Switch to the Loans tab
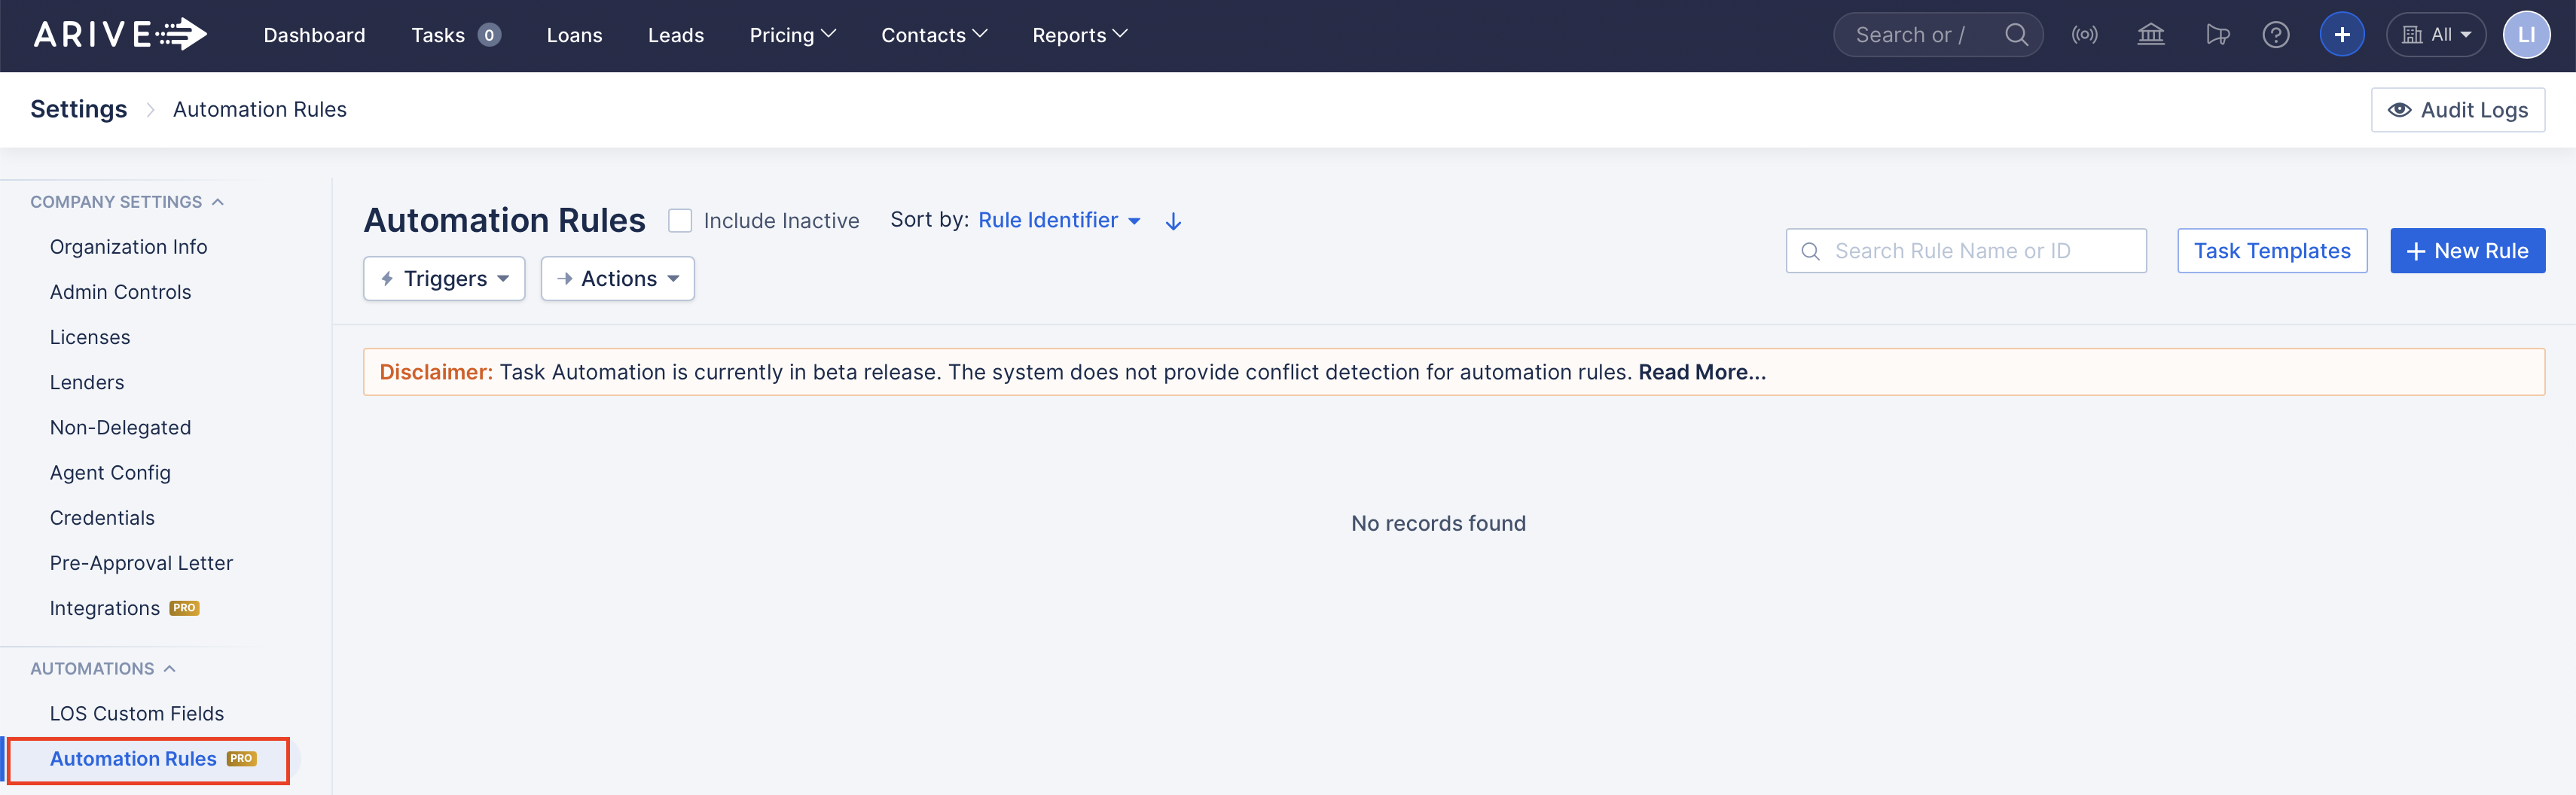 click(574, 34)
